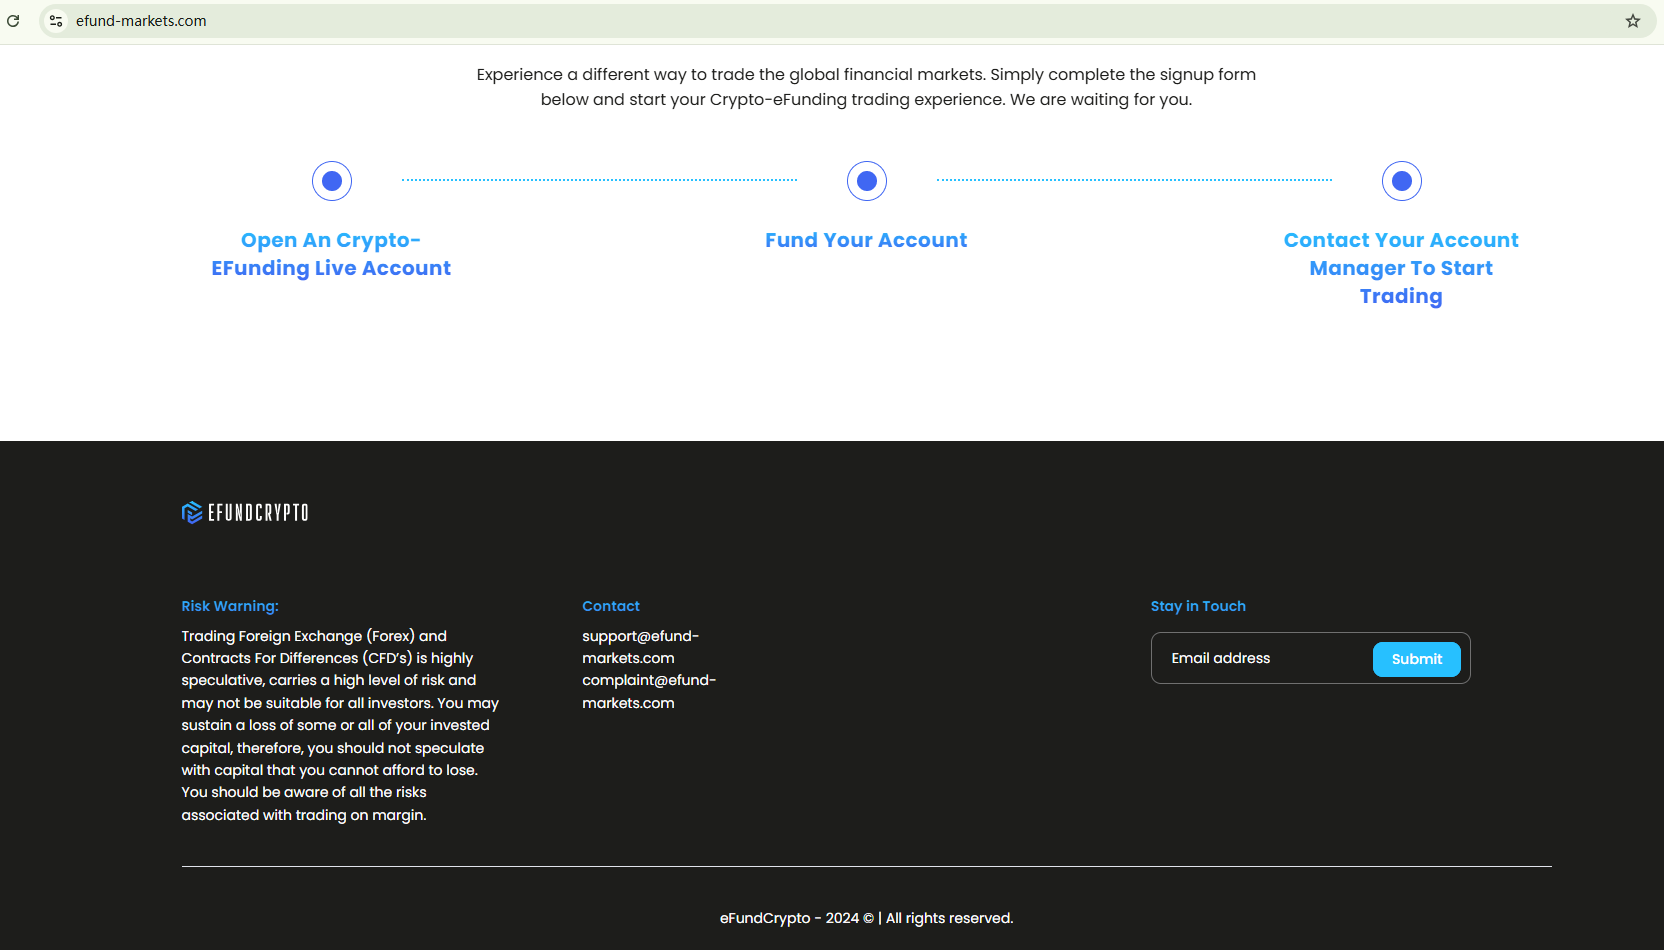Image resolution: width=1664 pixels, height=950 pixels.
Task: Click the "Risk Warning:" heading
Action: pyautogui.click(x=230, y=606)
